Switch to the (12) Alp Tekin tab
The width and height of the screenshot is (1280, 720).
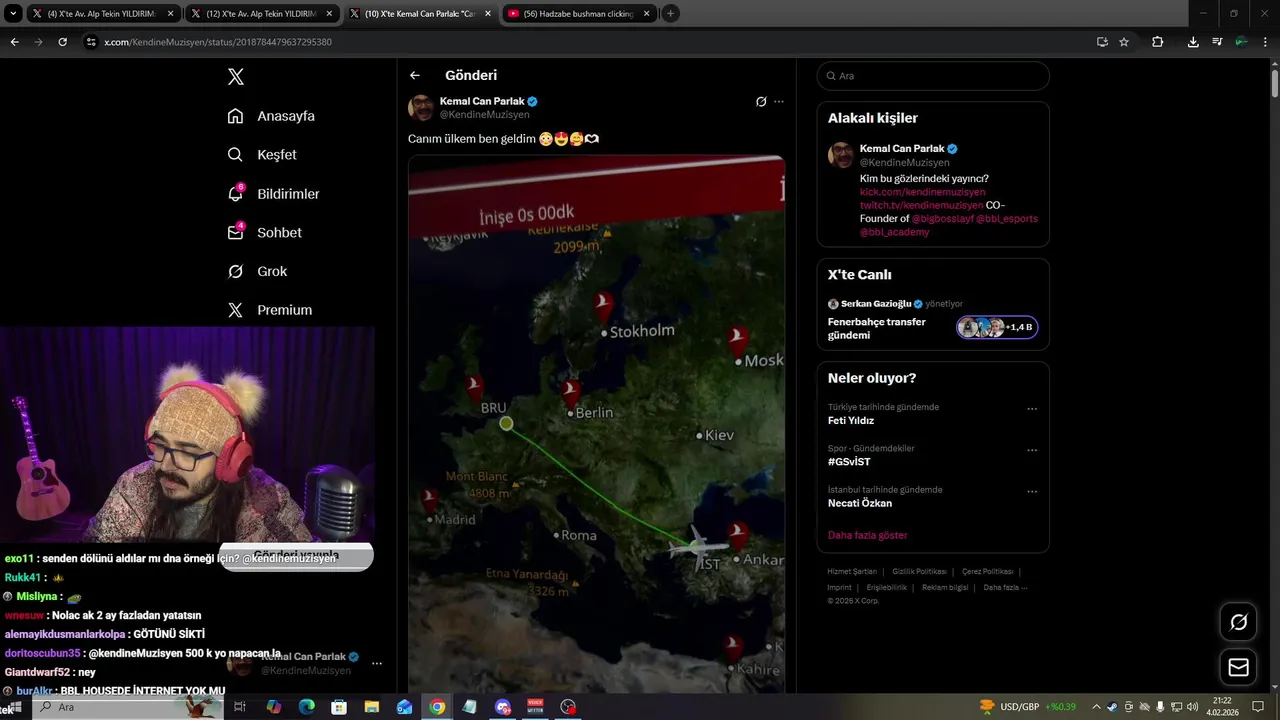coord(260,14)
